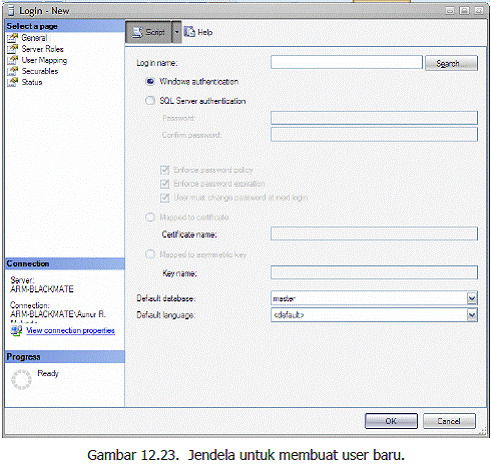Open the Default database dropdown
The width and height of the screenshot is (491, 474).
[472, 298]
